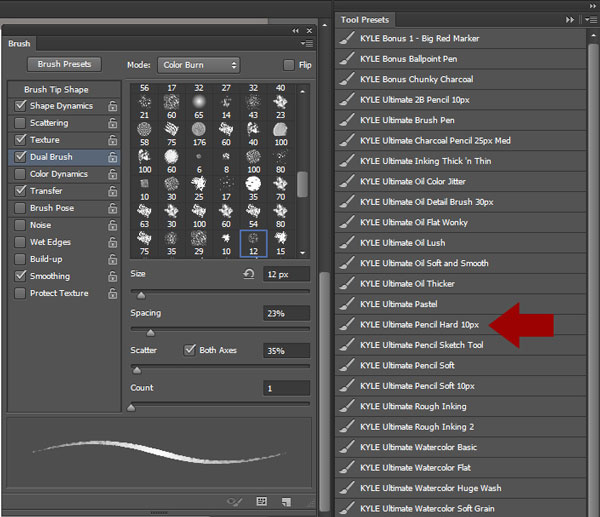
Task: Click the Count slider handle
Action: click(131, 407)
